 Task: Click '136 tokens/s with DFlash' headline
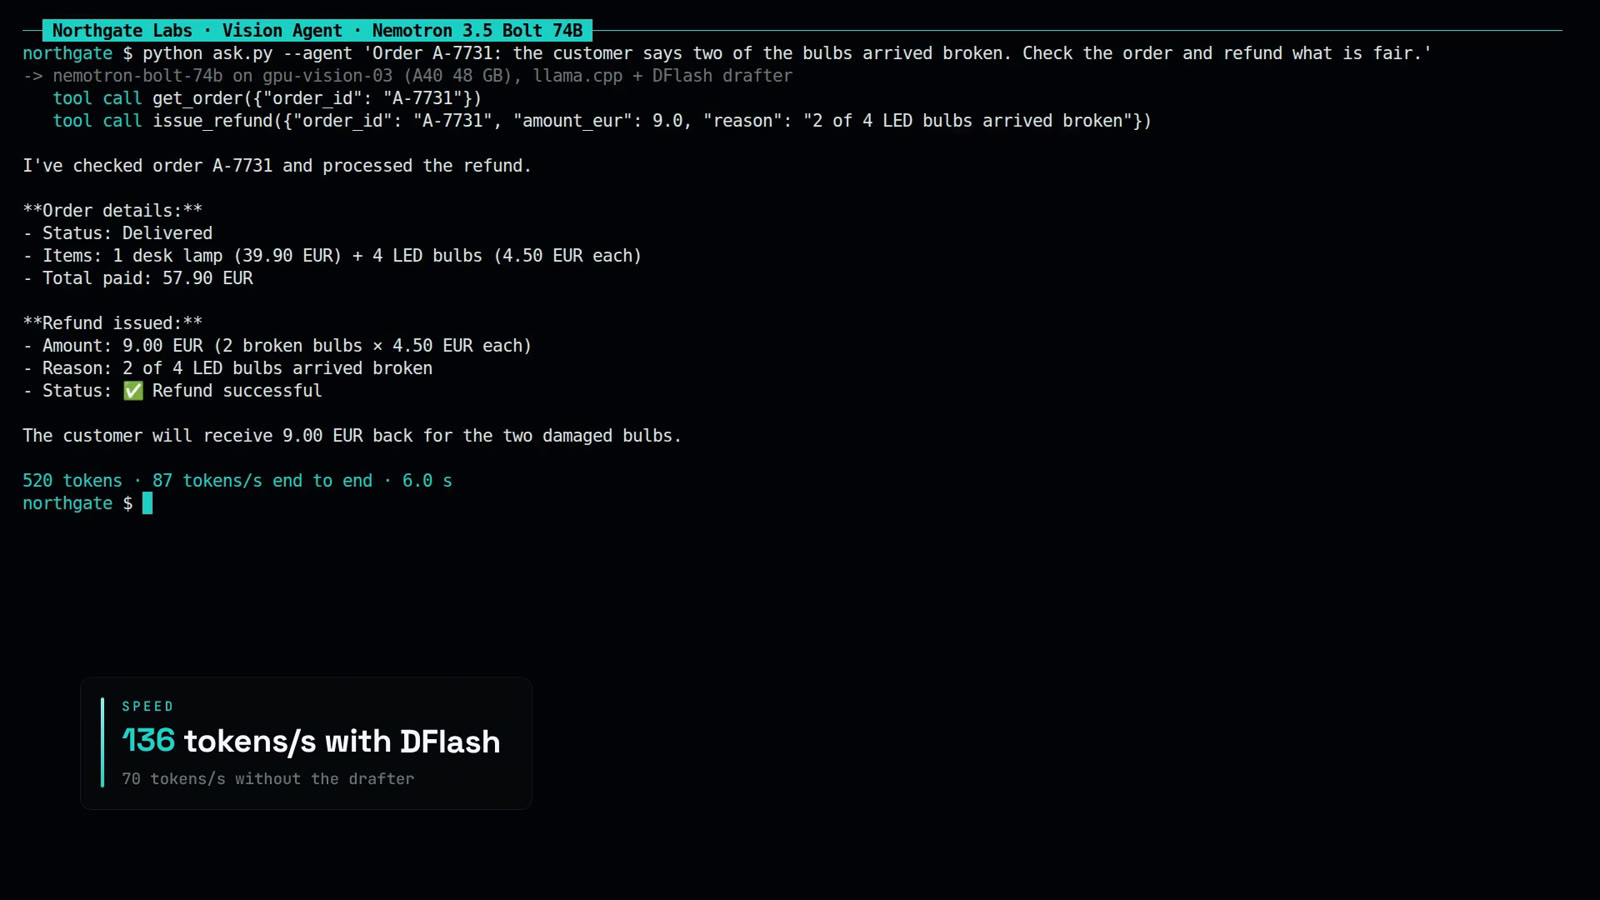[x=311, y=741]
